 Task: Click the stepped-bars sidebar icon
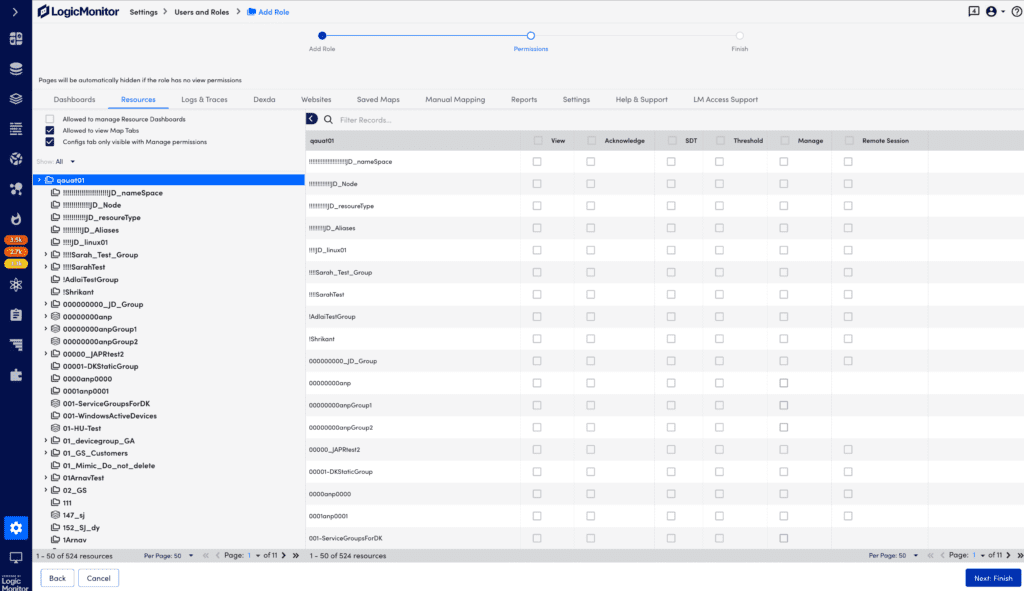16,345
